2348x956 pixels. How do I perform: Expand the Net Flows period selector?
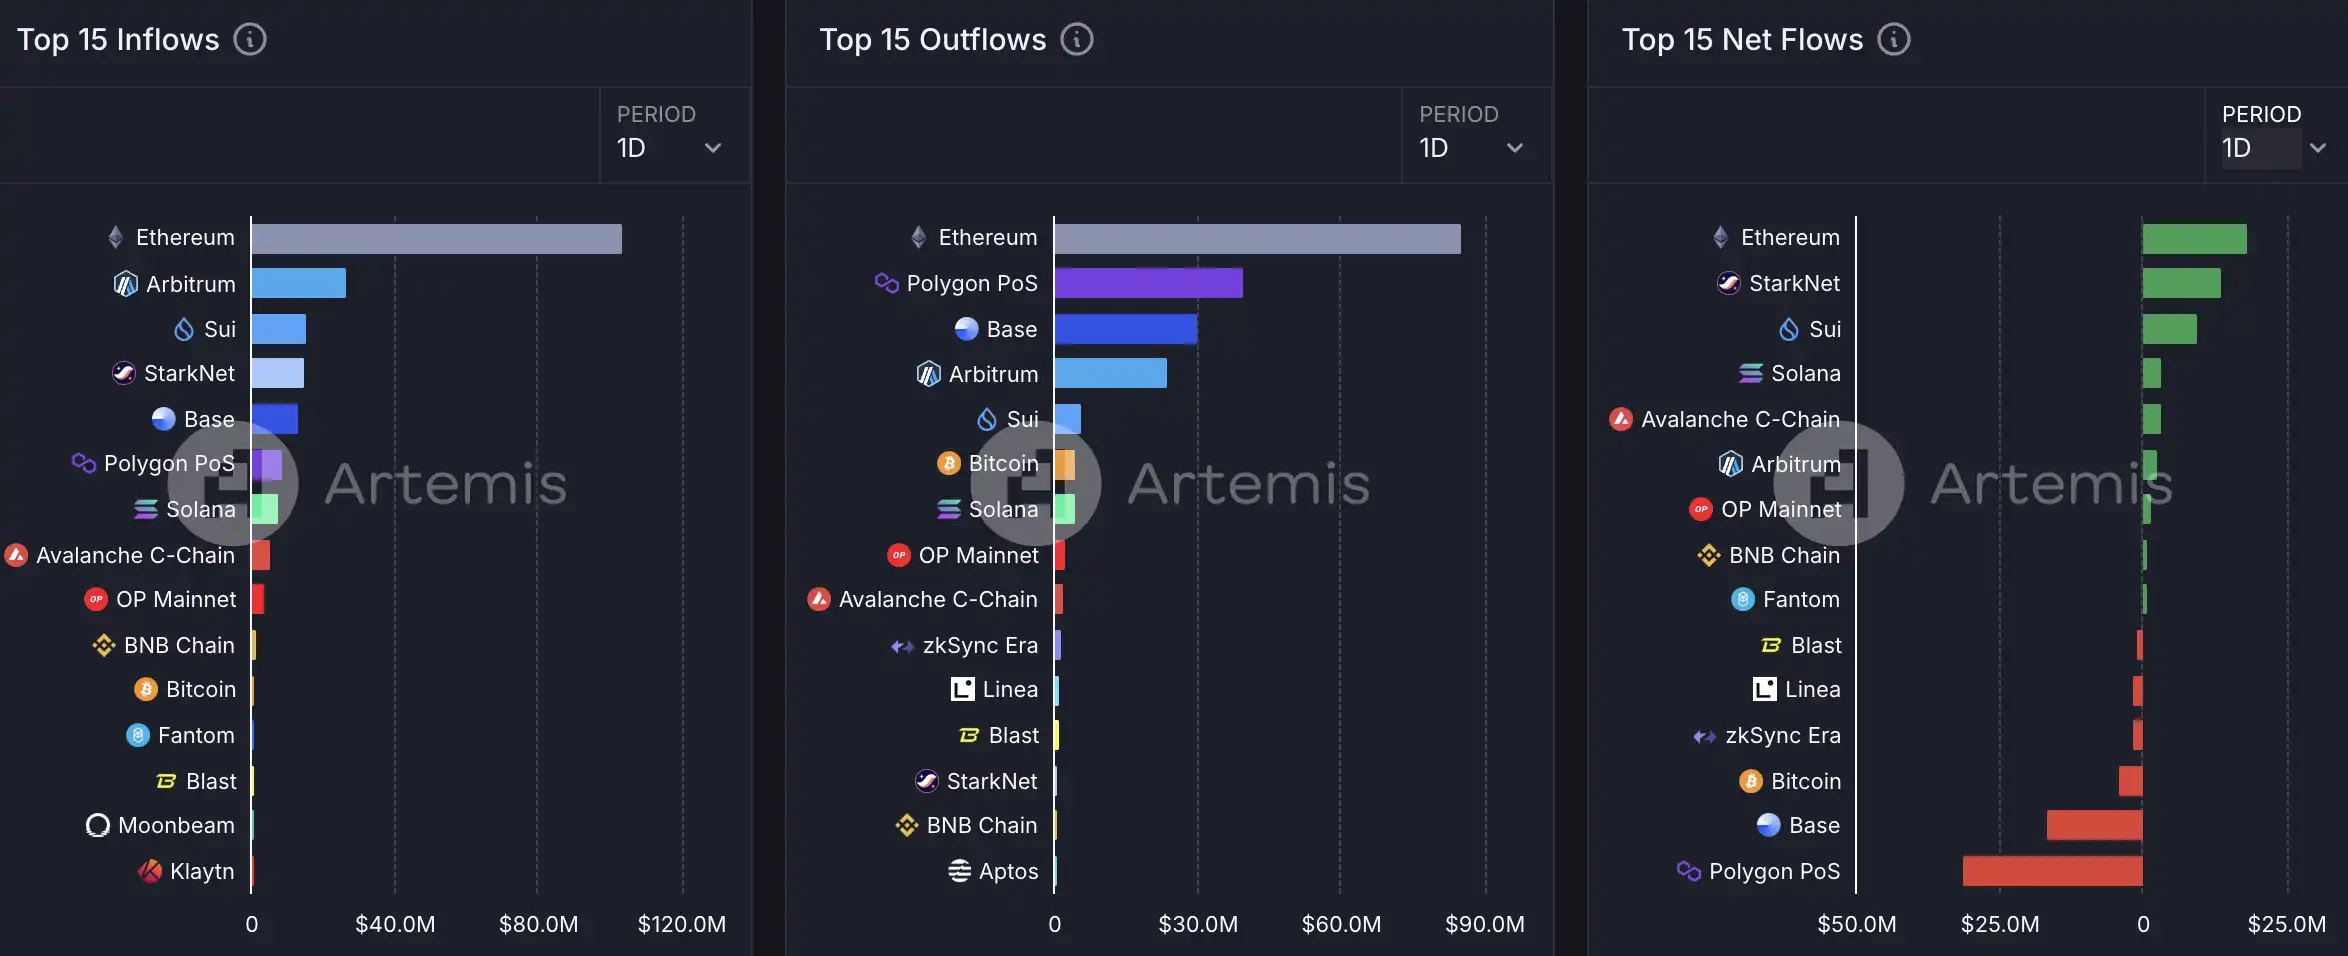coord(2274,148)
